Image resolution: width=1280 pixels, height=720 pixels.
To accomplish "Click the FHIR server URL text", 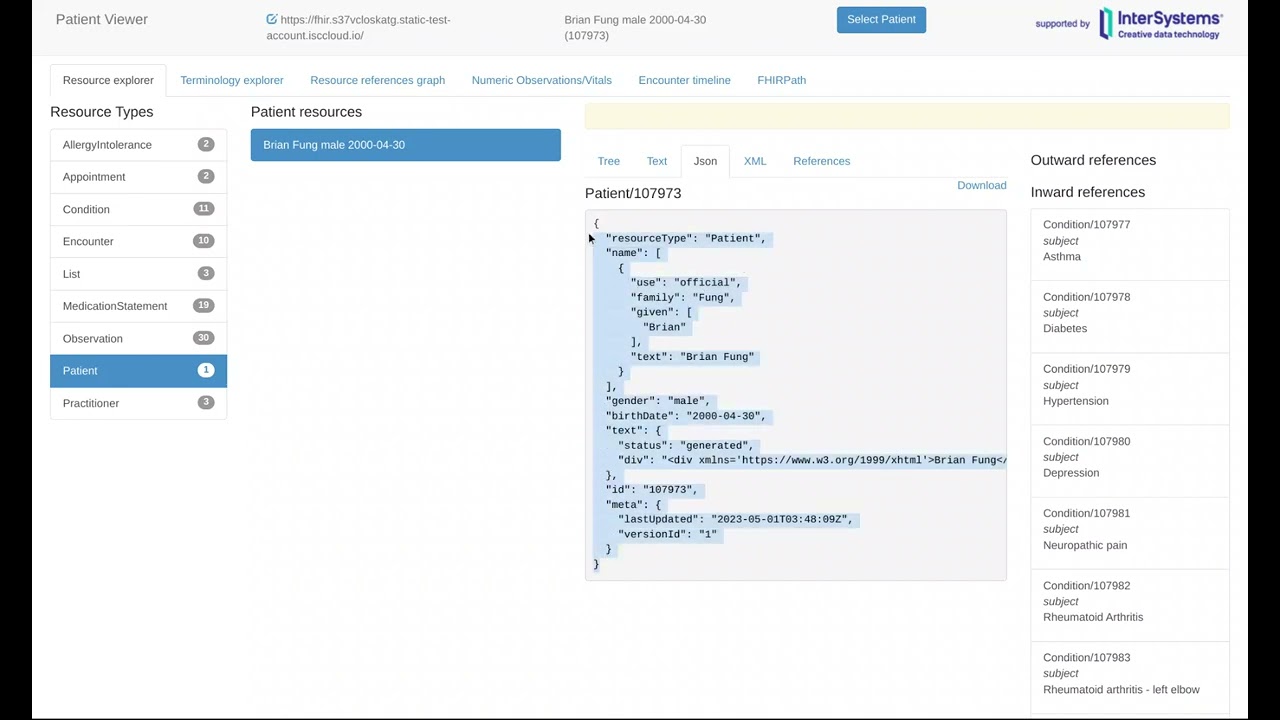I will pos(358,28).
